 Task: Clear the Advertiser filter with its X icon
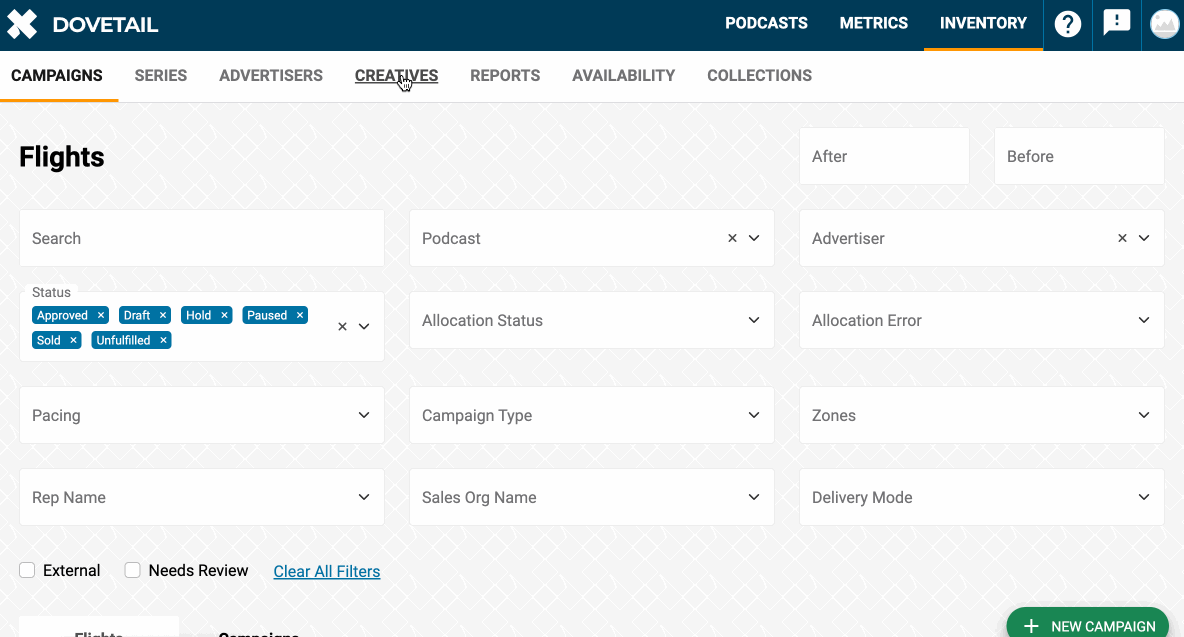point(1121,238)
